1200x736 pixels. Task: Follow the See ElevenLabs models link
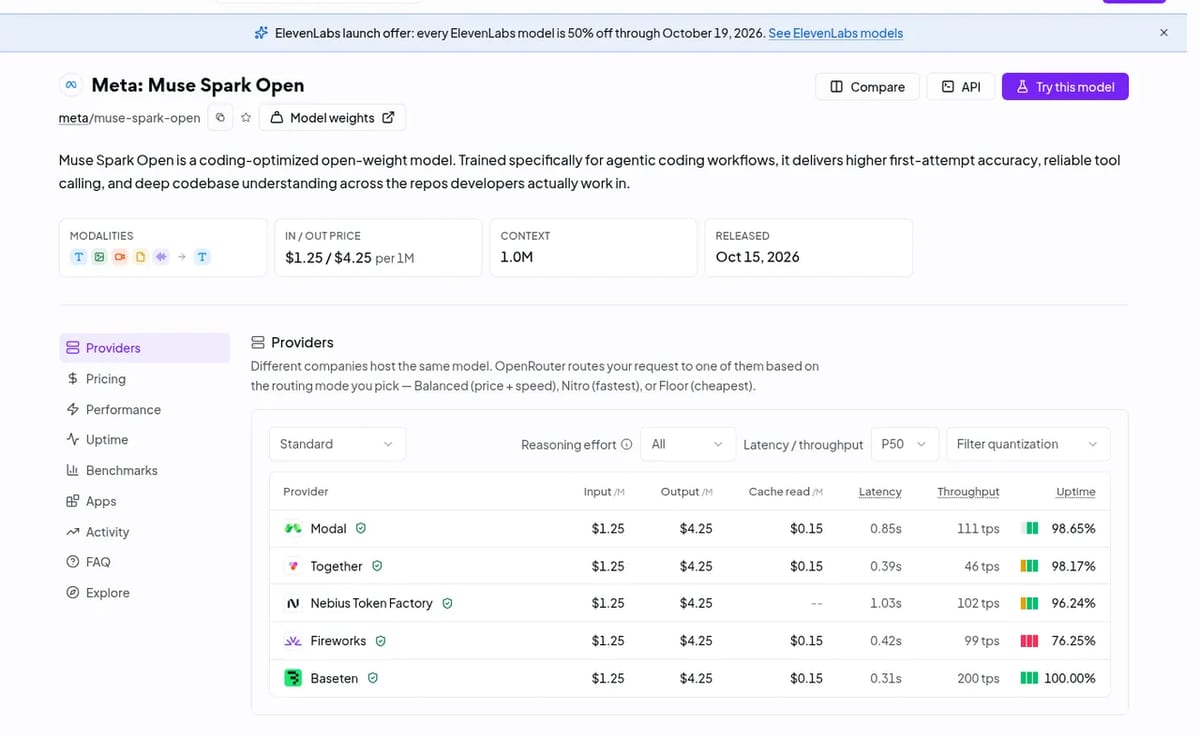[835, 33]
